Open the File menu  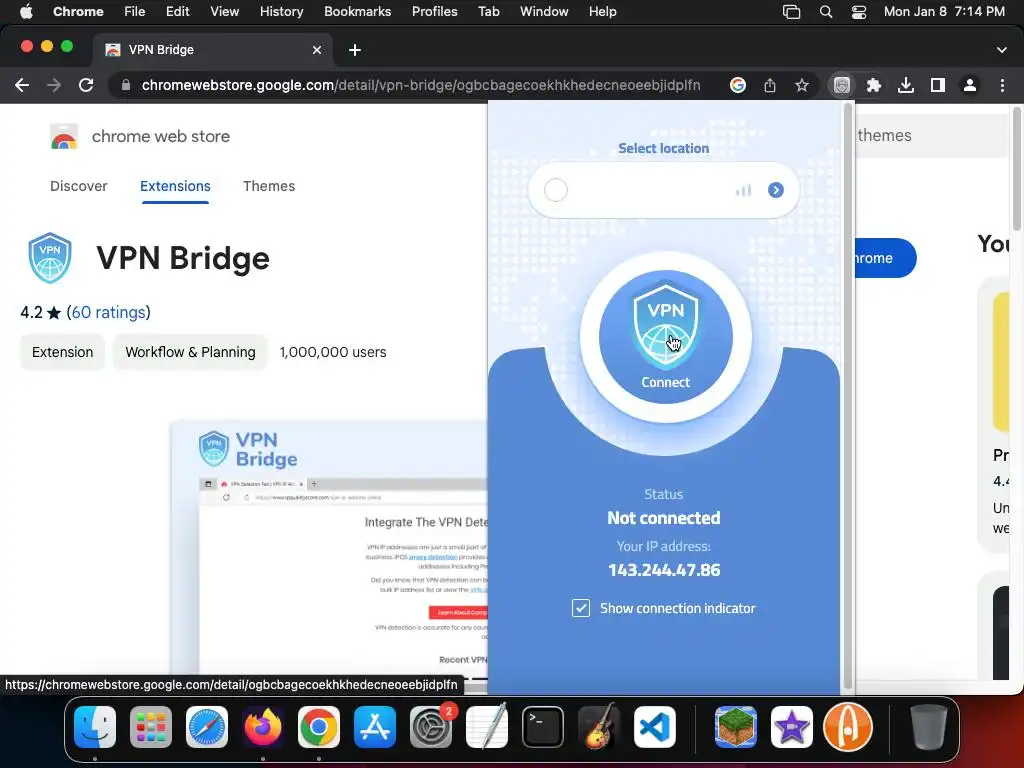pyautogui.click(x=135, y=12)
